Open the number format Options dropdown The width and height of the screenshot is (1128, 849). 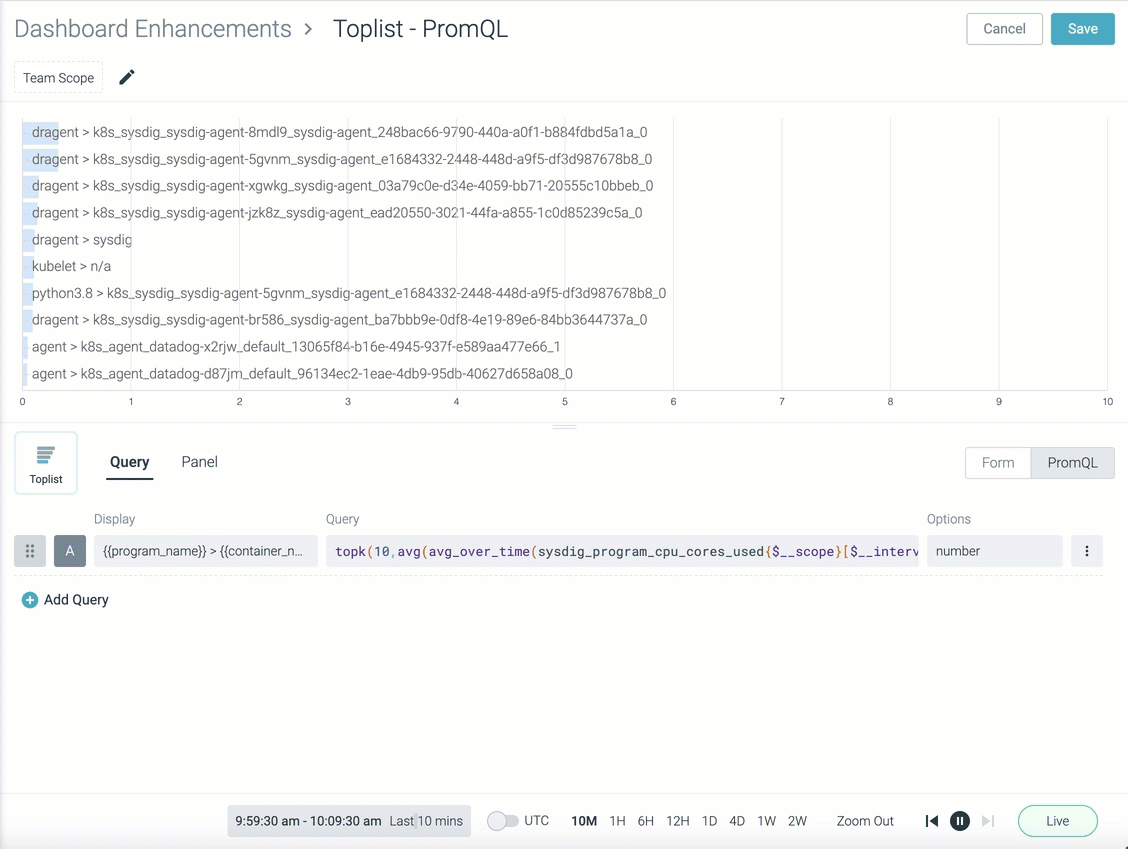click(994, 551)
